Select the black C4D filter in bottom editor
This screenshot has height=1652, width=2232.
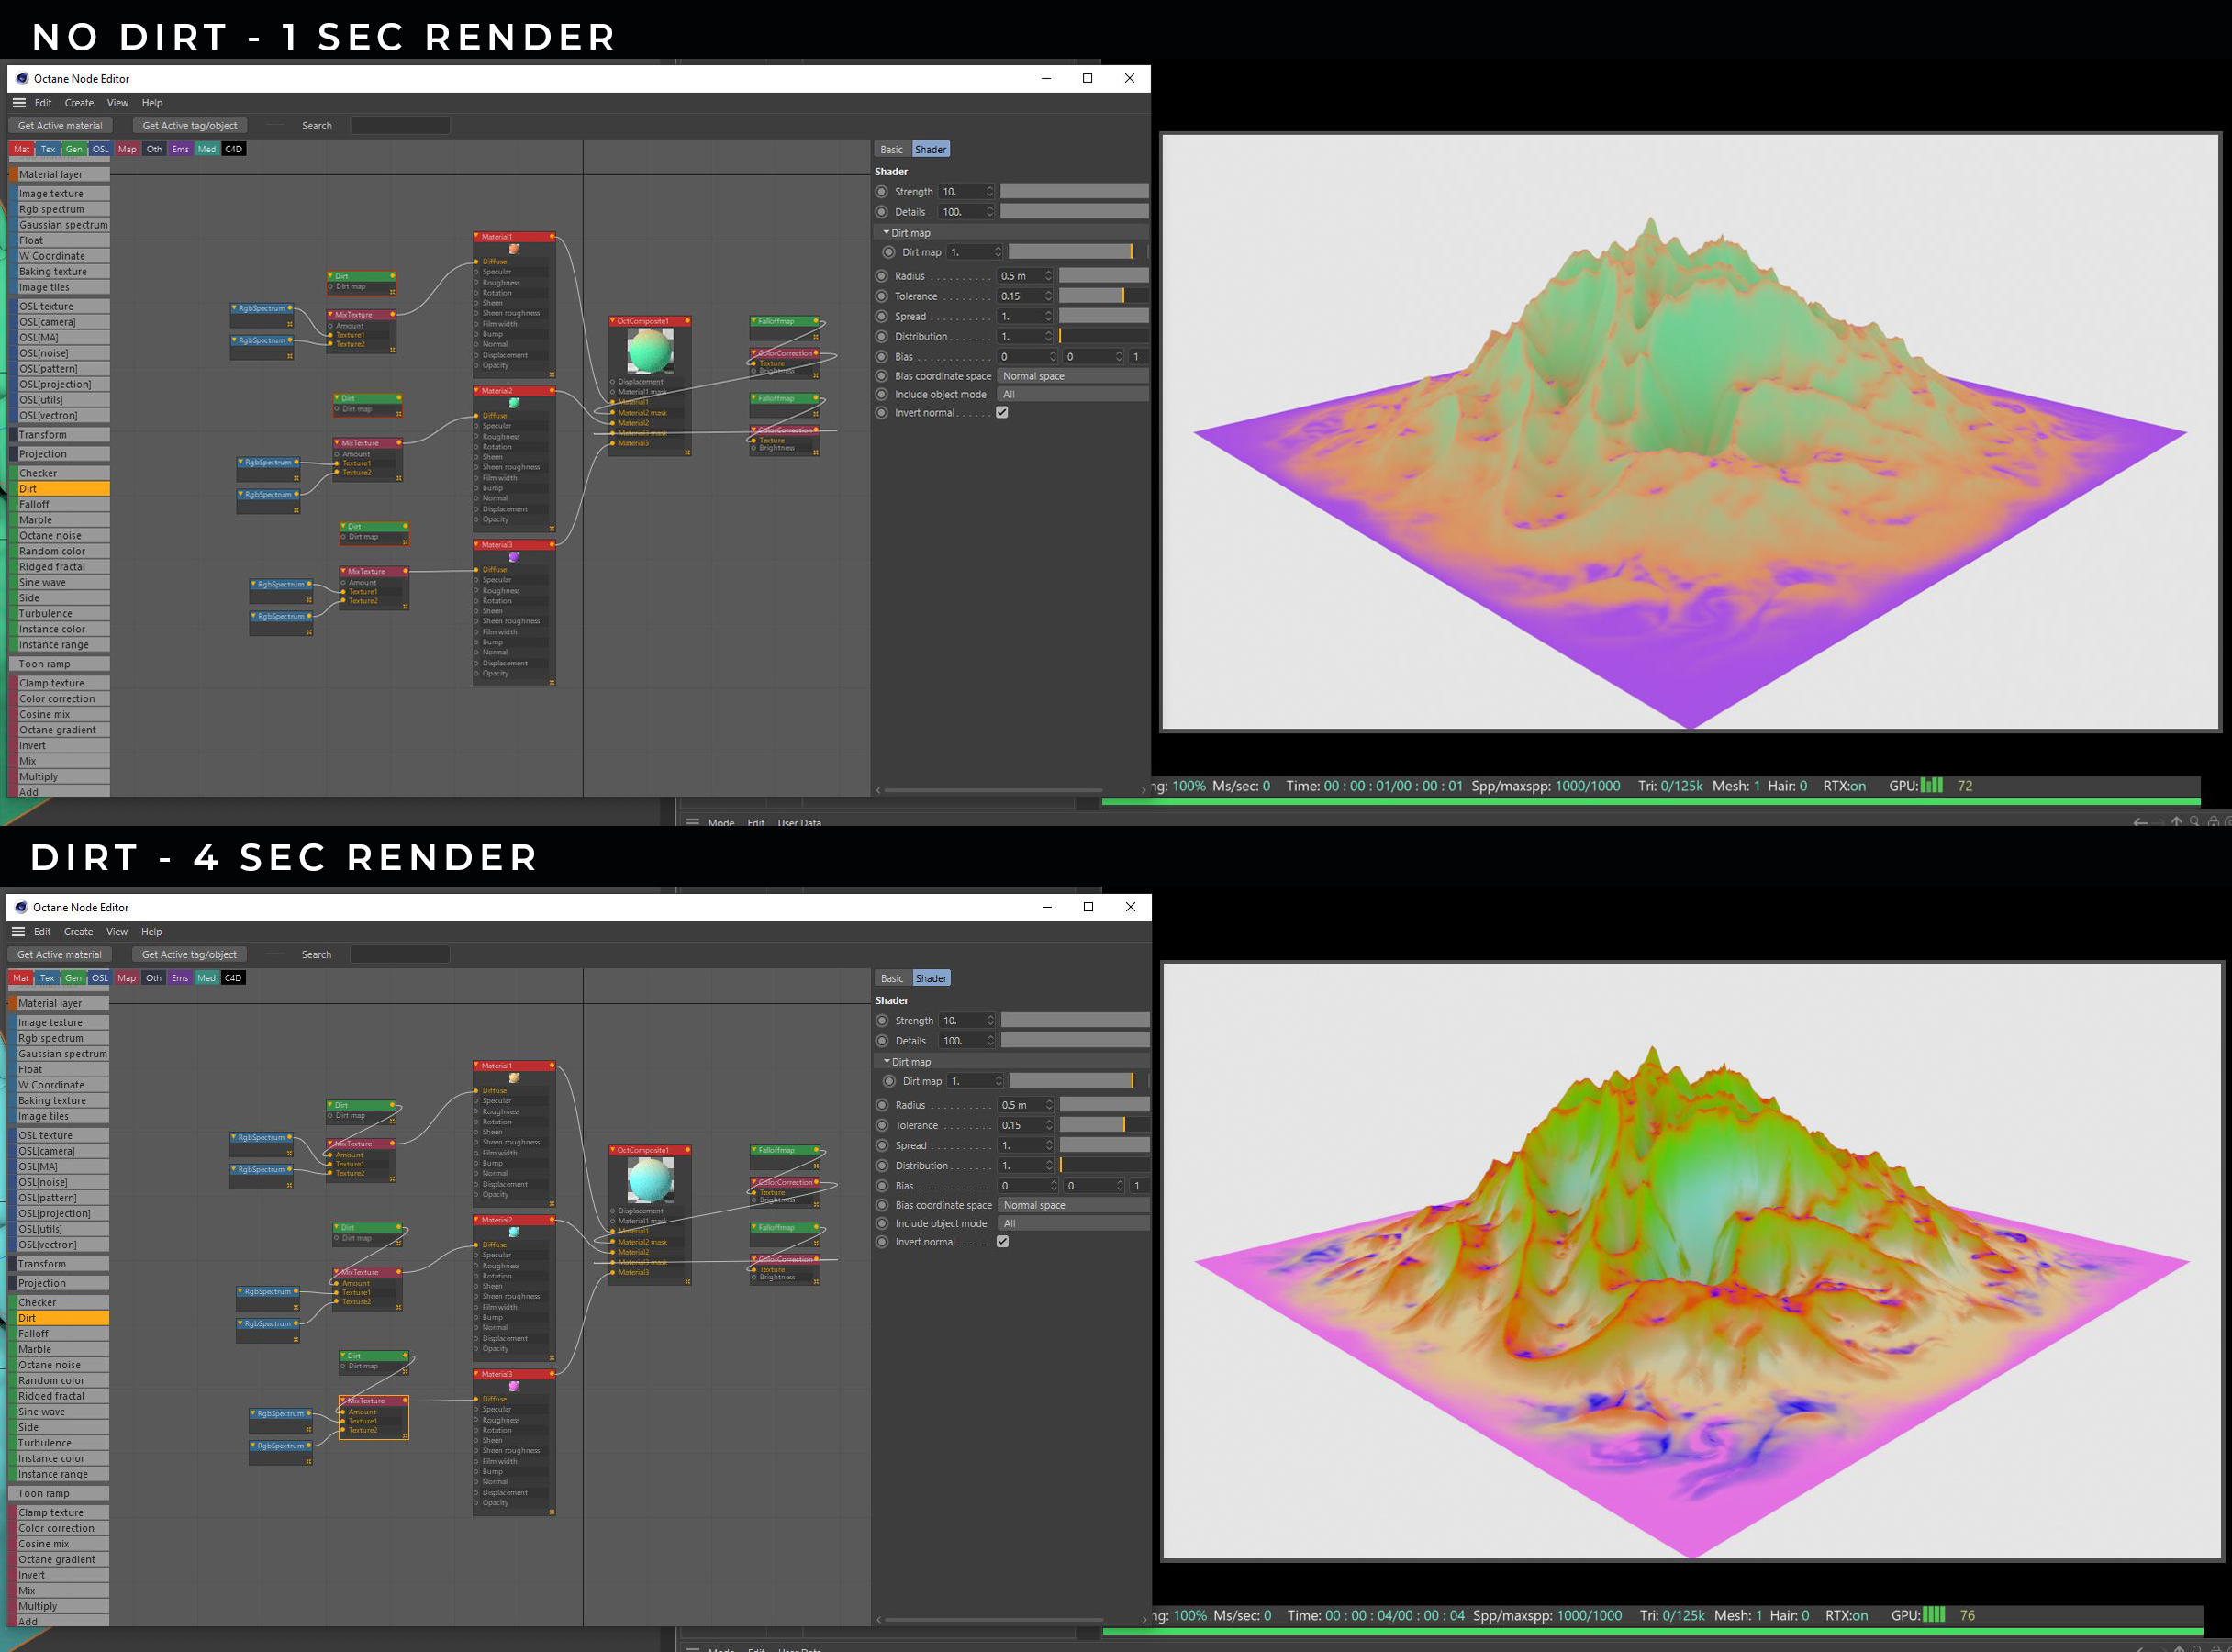(x=233, y=978)
